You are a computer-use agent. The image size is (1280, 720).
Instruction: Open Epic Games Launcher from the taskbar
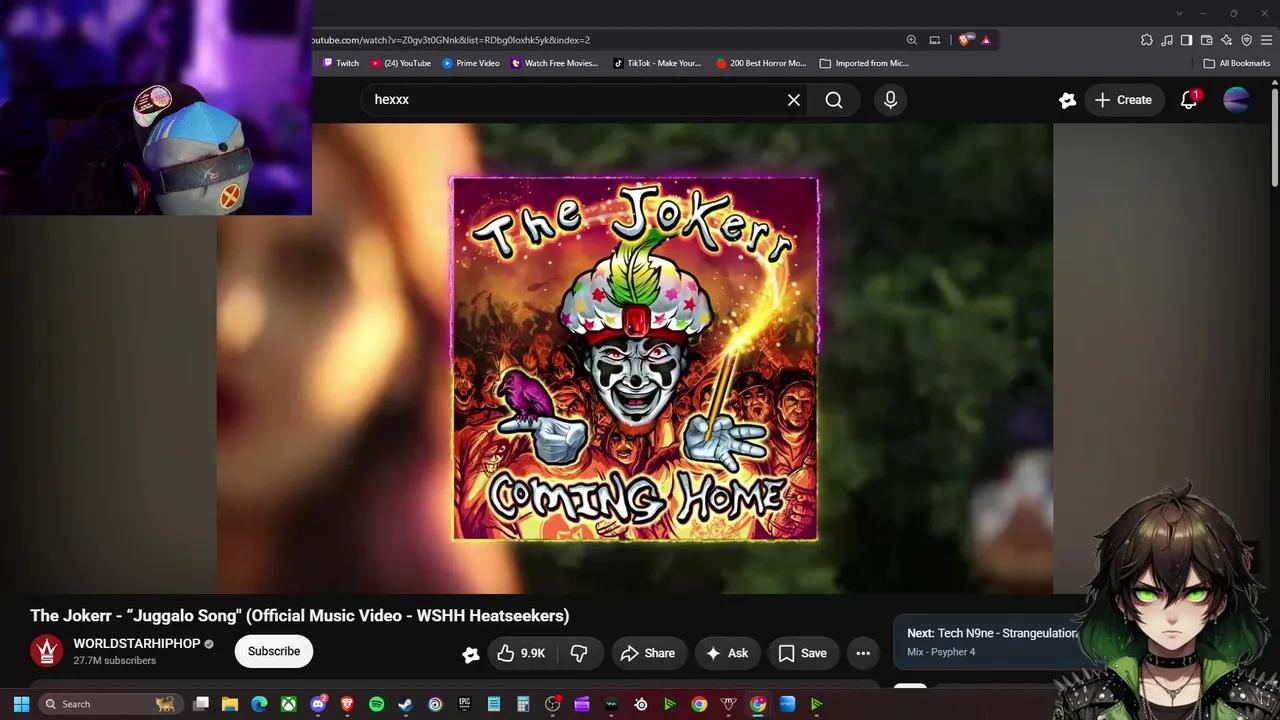[x=465, y=704]
